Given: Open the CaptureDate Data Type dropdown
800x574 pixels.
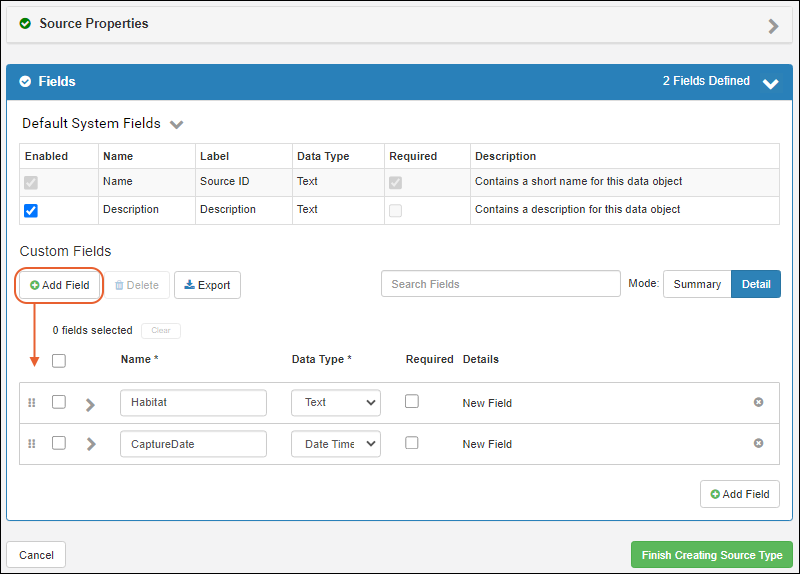Looking at the screenshot, I should coord(336,443).
